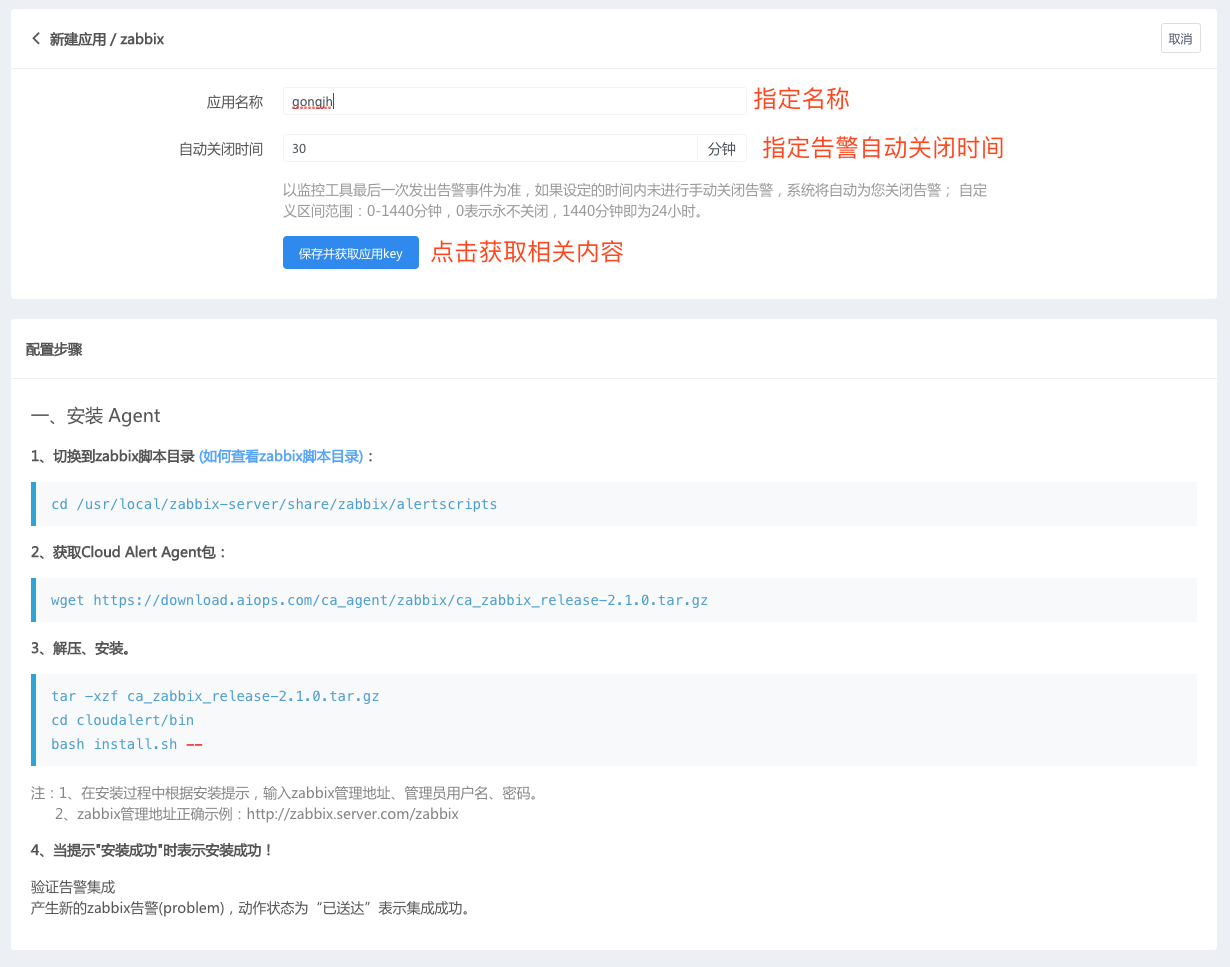Click the 一、安装 Agent heading
Viewport: 1230px width, 967px height.
click(x=96, y=416)
